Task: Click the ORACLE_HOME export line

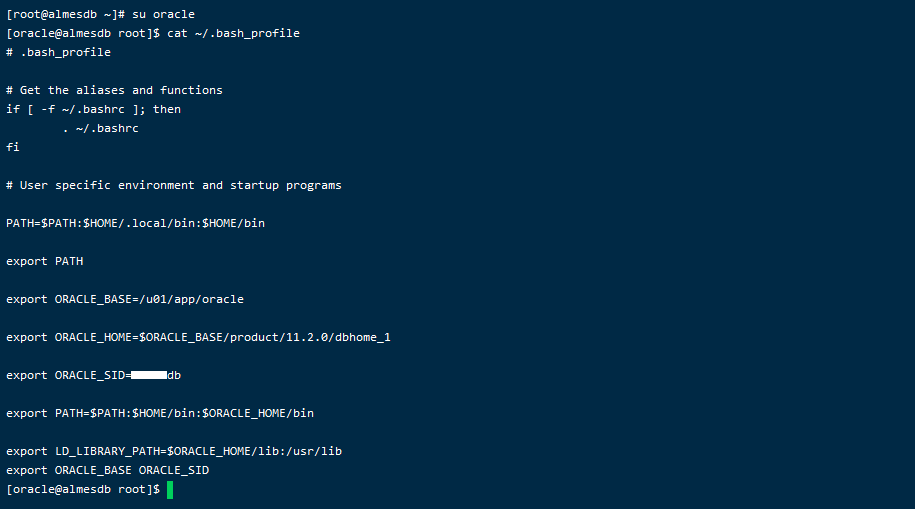Action: (198, 337)
